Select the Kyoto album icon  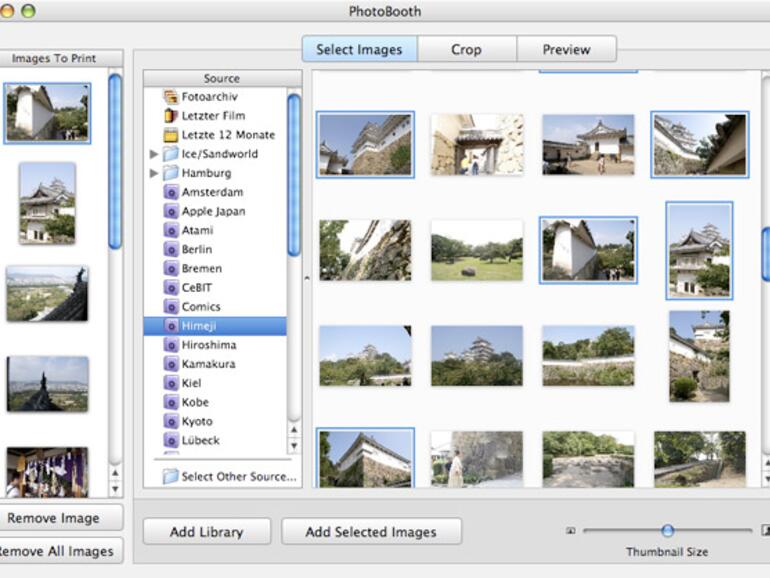pyautogui.click(x=171, y=421)
